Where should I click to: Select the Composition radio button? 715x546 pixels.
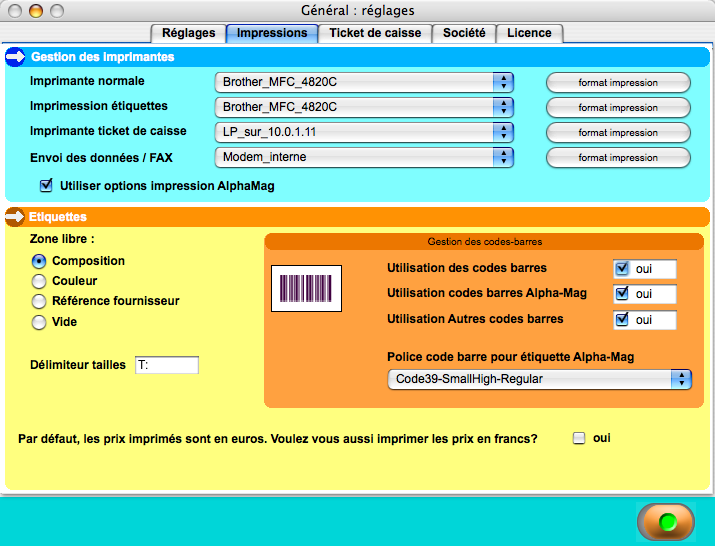point(39,261)
